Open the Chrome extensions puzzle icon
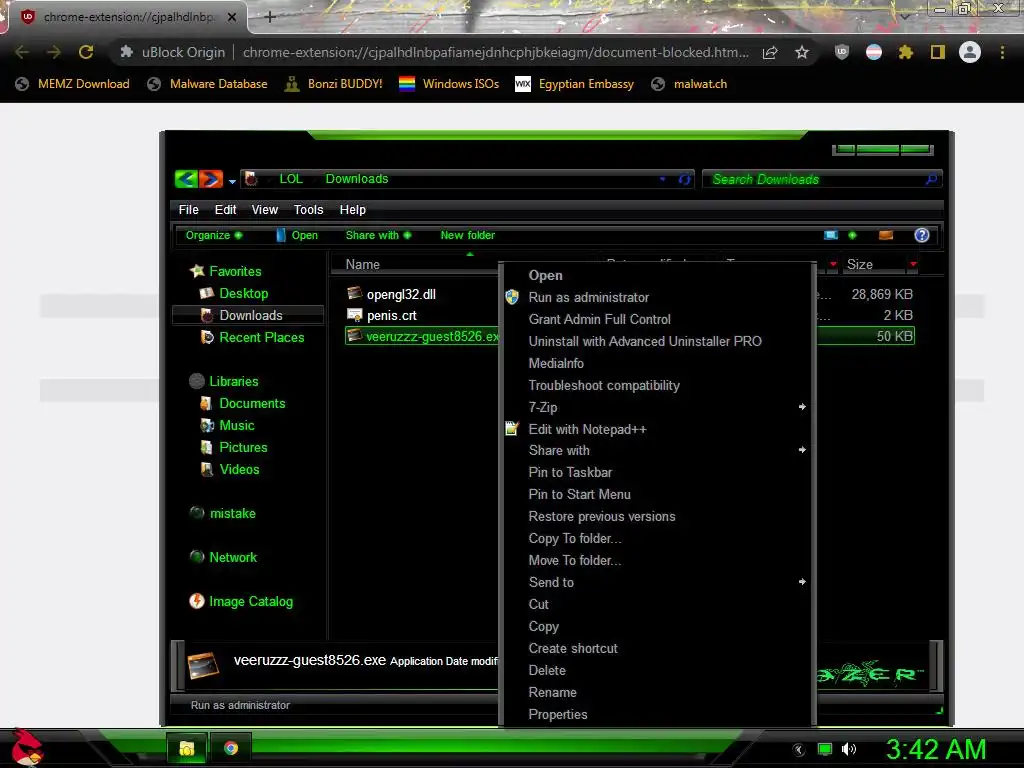 click(905, 52)
